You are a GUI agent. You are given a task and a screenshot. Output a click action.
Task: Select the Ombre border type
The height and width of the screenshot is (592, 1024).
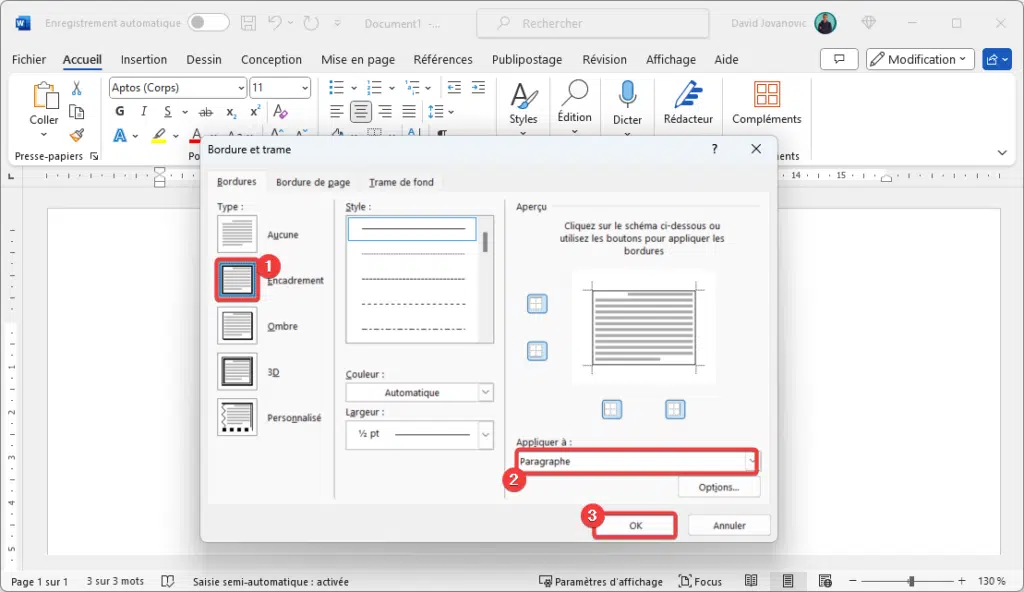[x=236, y=325]
